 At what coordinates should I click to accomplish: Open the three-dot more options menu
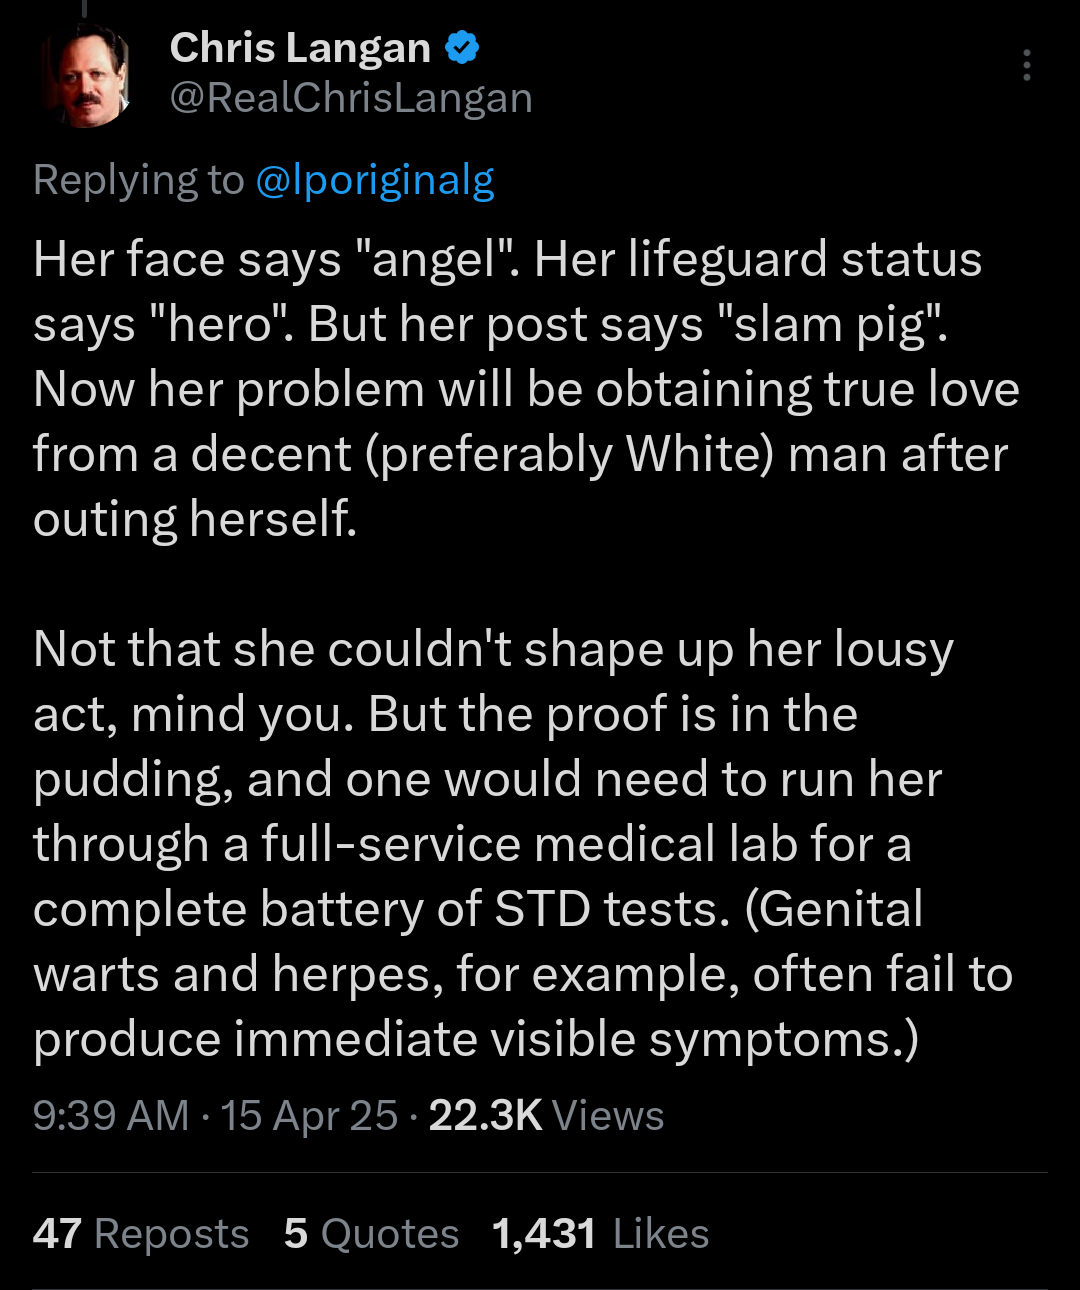point(1026,66)
